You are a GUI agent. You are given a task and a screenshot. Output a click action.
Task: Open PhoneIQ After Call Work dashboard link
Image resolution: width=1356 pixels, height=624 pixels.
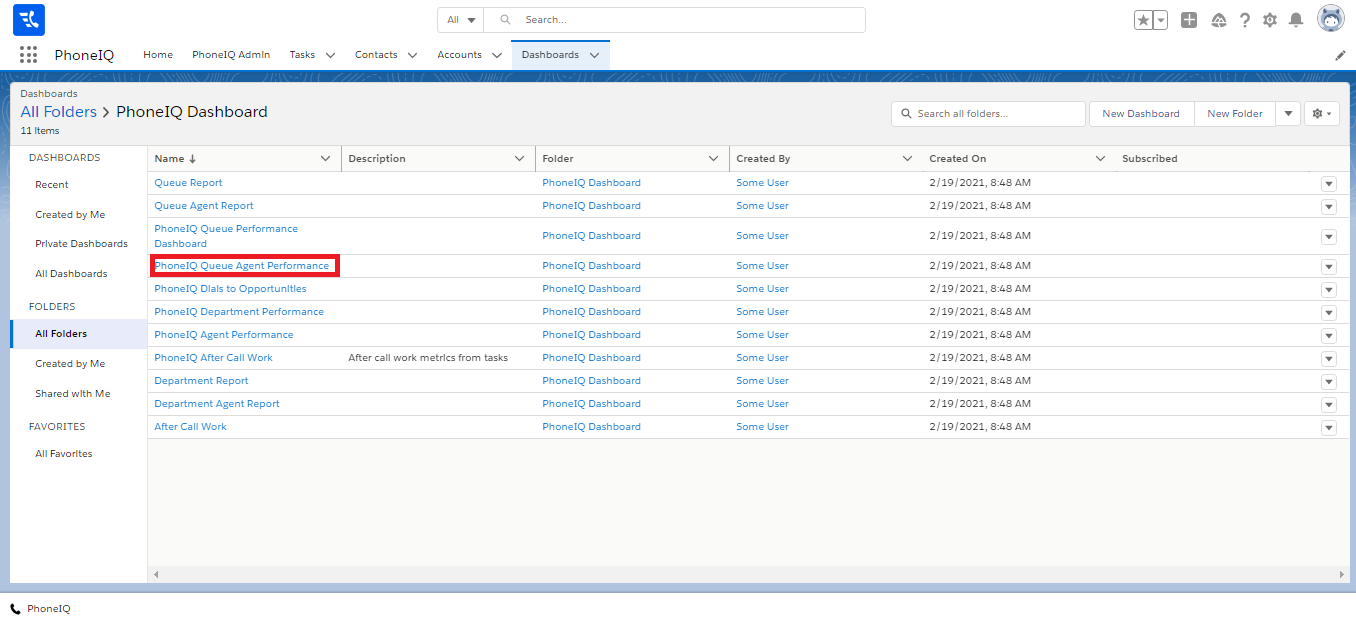click(213, 358)
